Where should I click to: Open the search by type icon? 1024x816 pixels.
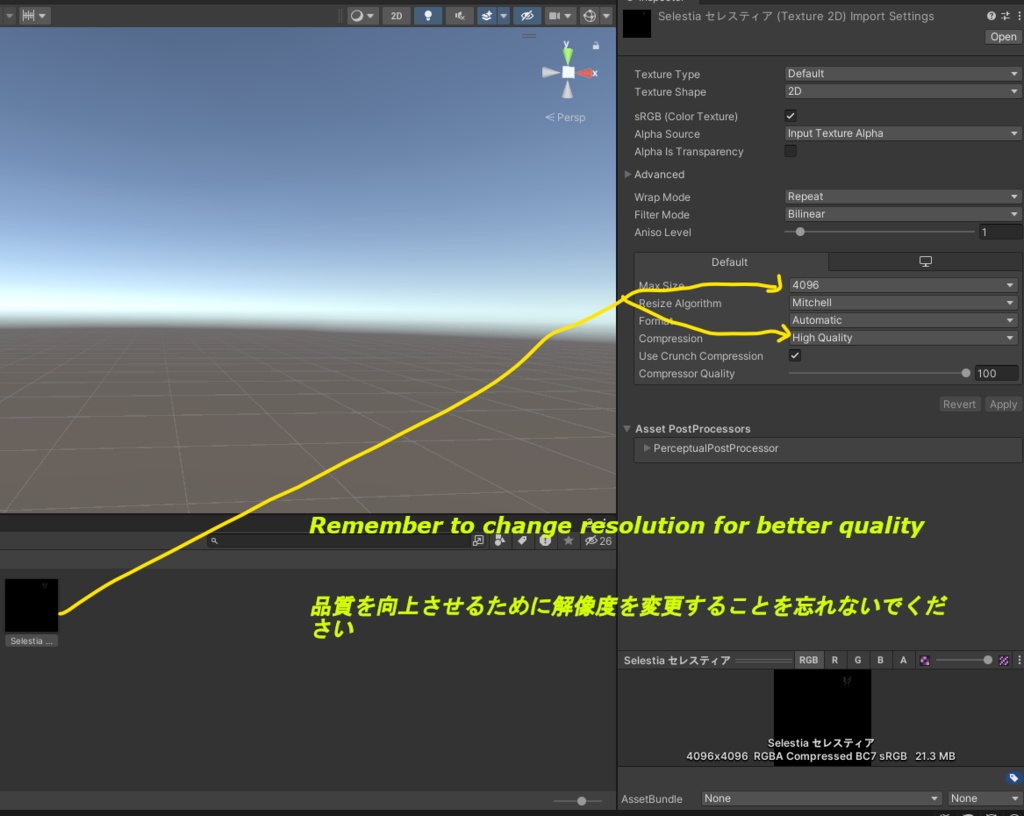[x=500, y=541]
